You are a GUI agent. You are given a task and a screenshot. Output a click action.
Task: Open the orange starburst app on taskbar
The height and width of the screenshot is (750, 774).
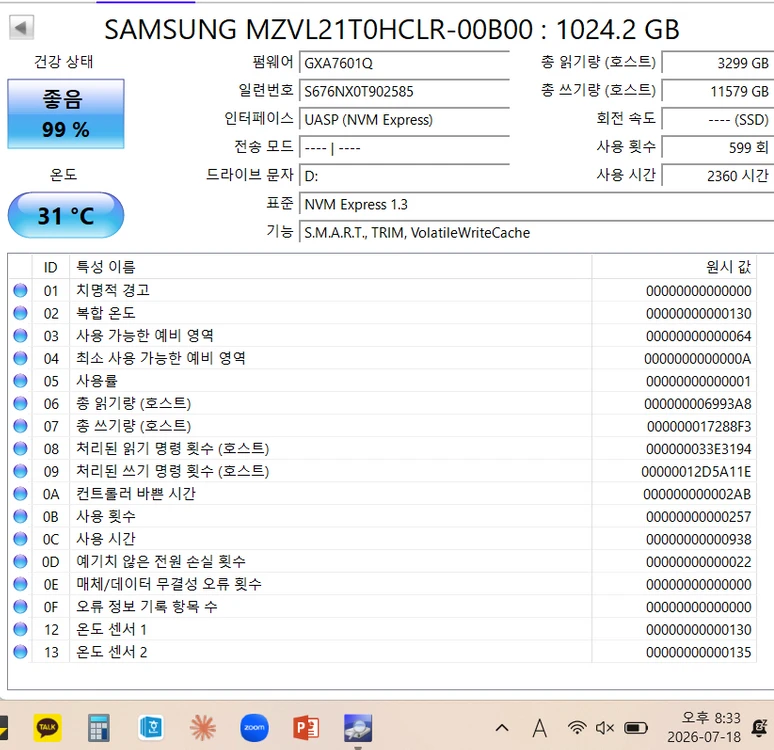pos(203,727)
